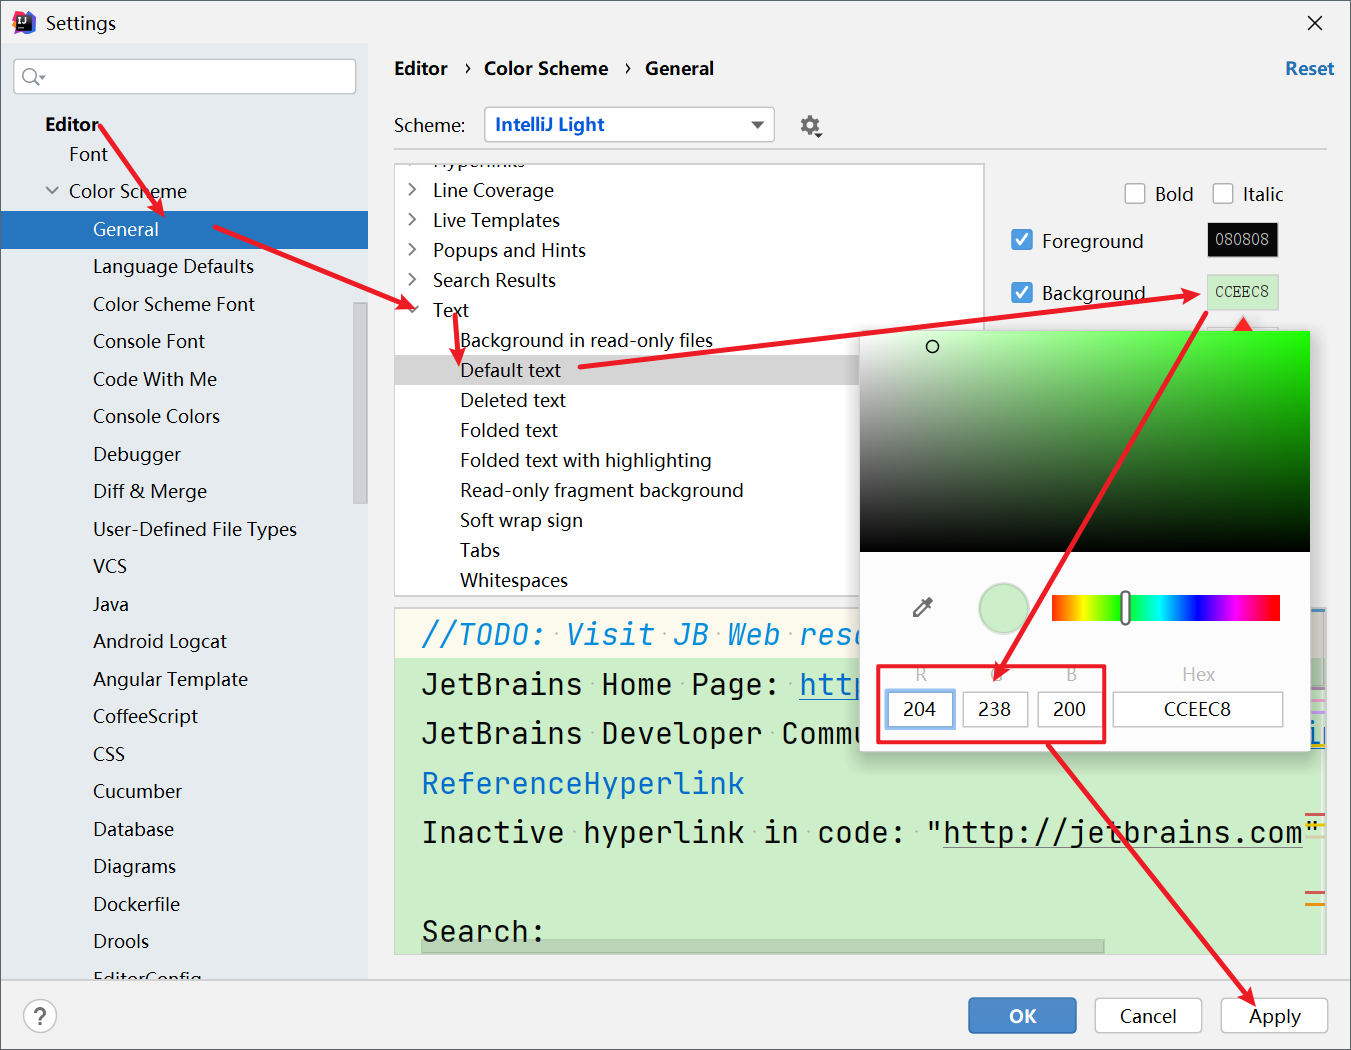Open the CSS color settings

[x=109, y=754]
